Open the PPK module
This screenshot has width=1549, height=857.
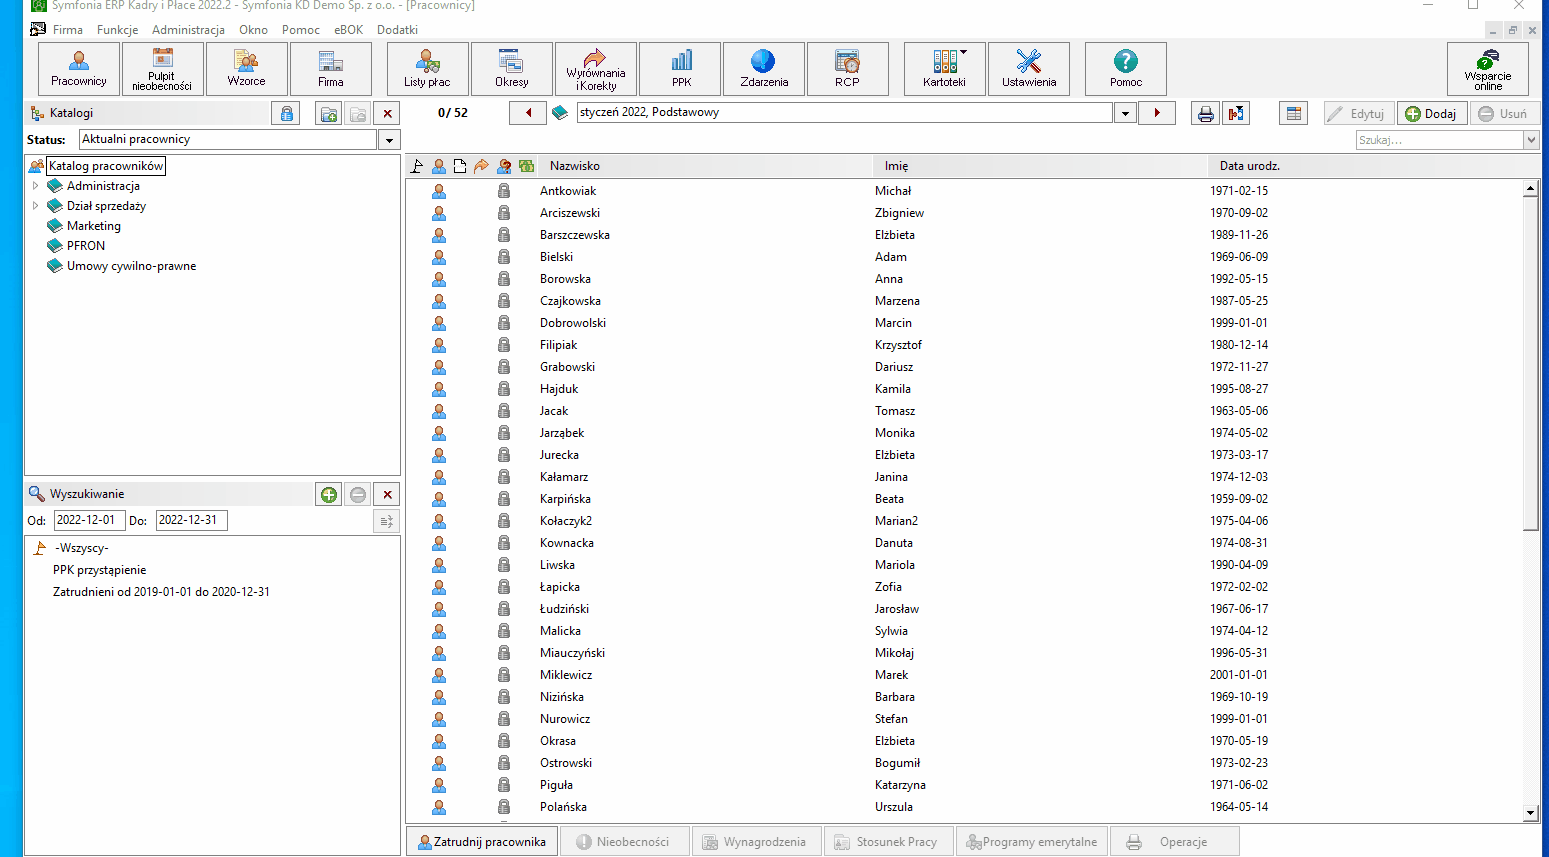click(680, 69)
